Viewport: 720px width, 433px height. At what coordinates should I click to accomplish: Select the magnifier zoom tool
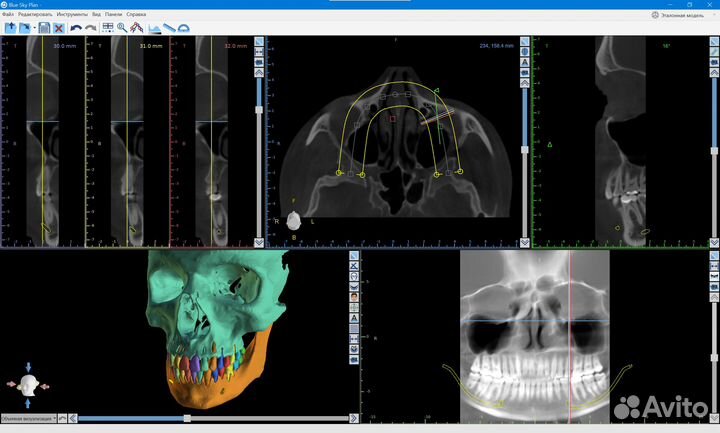(122, 28)
